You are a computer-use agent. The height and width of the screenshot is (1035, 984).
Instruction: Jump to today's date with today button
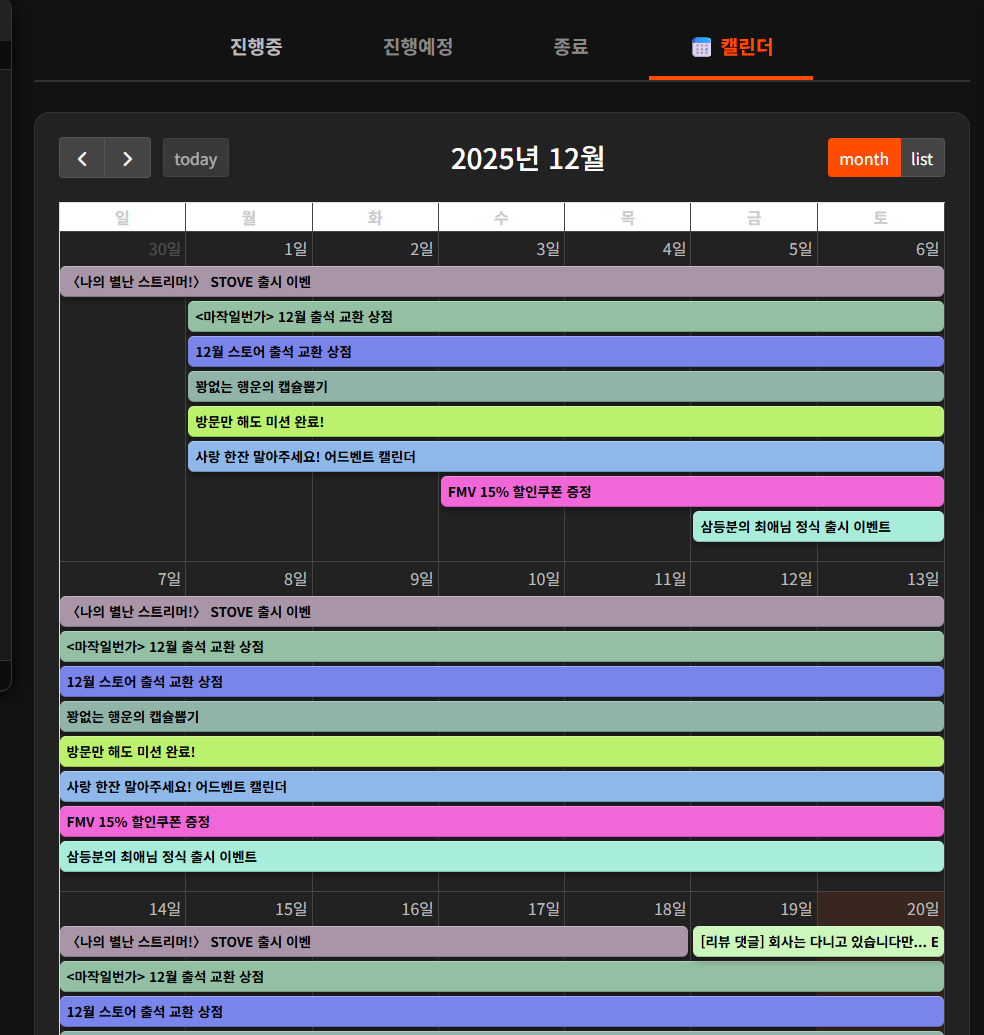point(196,158)
